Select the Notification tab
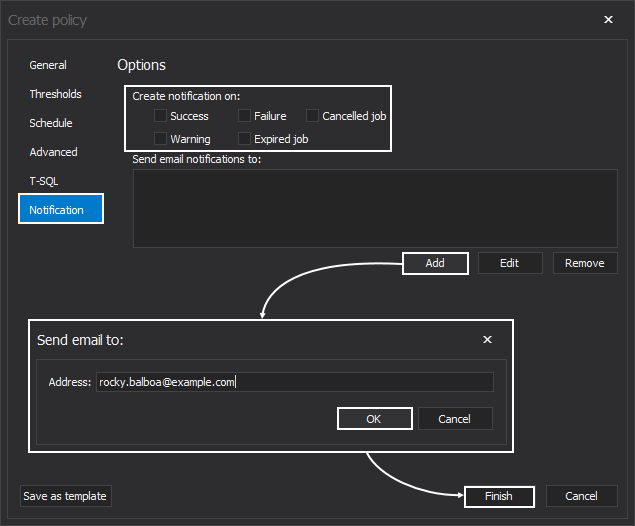 (61, 209)
